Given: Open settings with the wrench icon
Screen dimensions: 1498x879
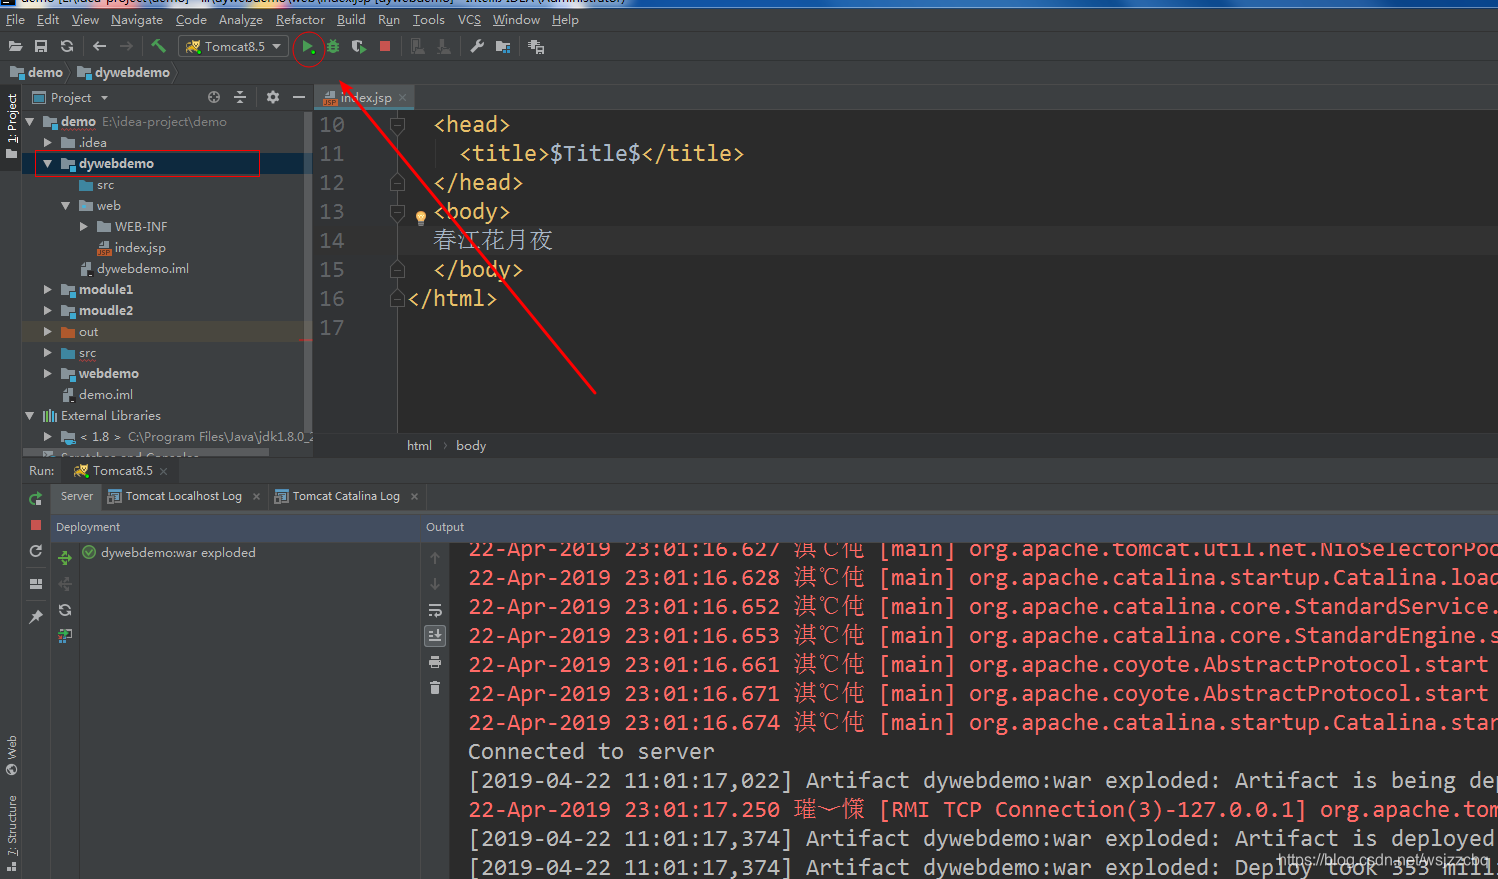Looking at the screenshot, I should (x=477, y=46).
